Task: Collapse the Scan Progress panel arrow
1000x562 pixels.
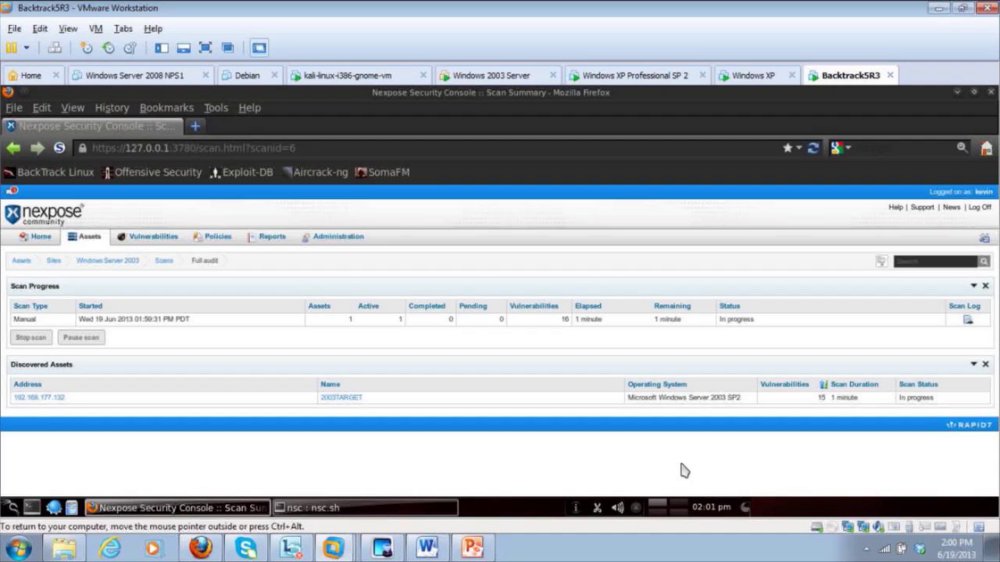Action: tap(973, 286)
